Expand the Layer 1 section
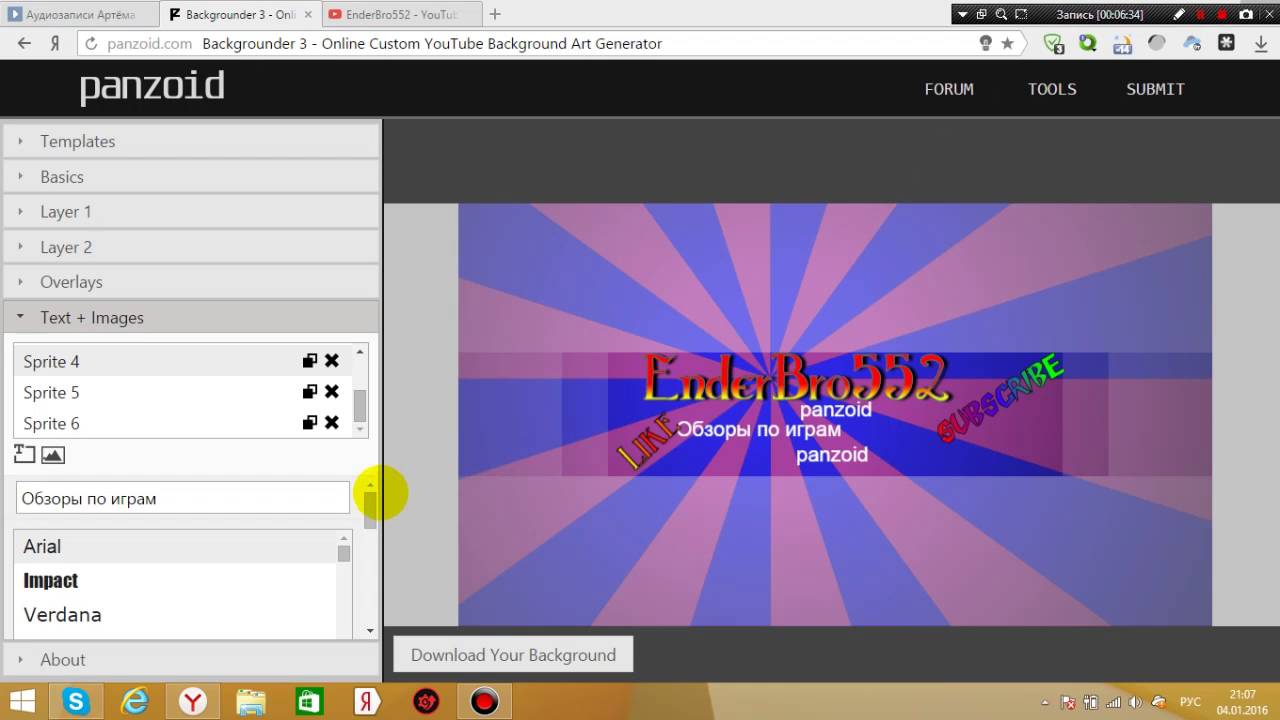 [191, 211]
